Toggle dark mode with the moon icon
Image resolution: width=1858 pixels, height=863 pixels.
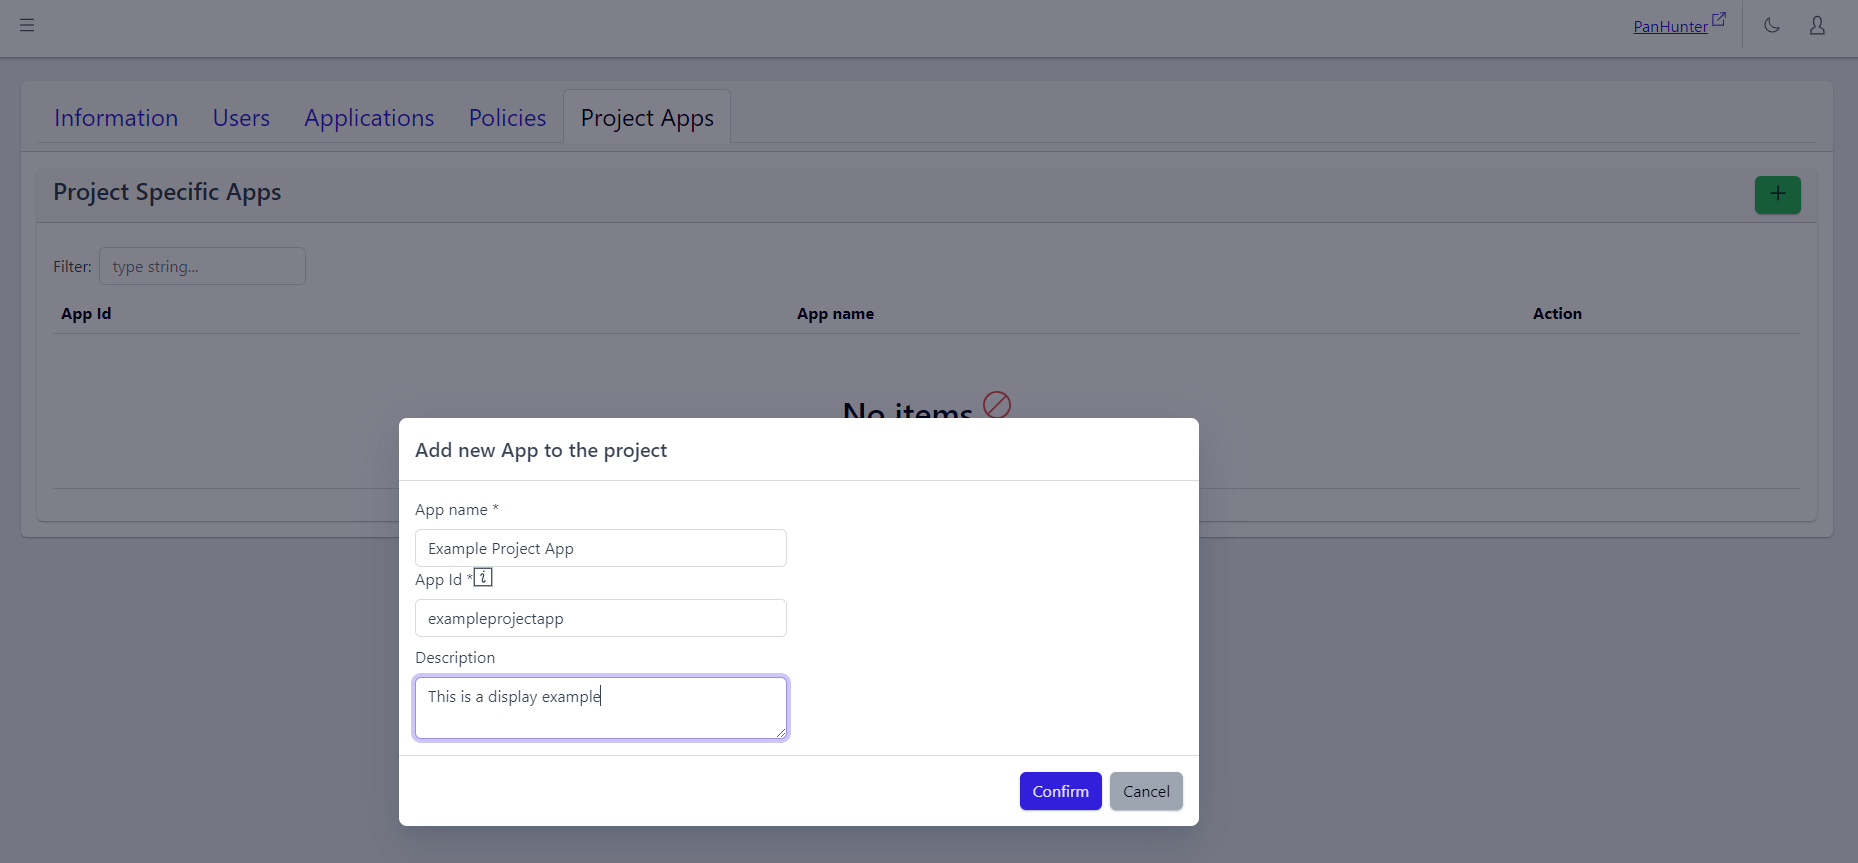click(x=1772, y=25)
